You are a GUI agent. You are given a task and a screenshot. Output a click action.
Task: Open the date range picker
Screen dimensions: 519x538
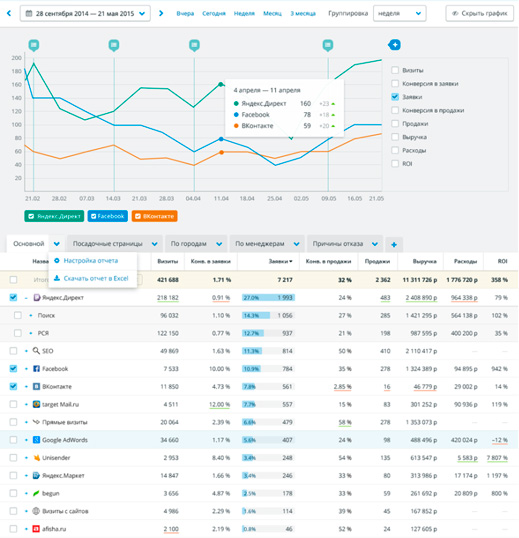point(85,13)
